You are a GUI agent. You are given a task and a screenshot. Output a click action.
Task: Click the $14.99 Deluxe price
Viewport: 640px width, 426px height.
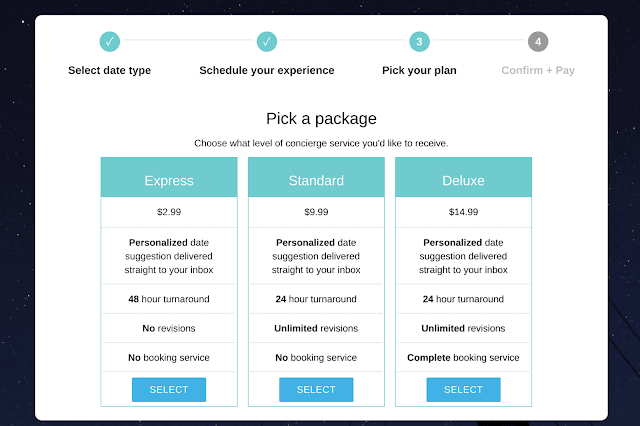tap(463, 212)
